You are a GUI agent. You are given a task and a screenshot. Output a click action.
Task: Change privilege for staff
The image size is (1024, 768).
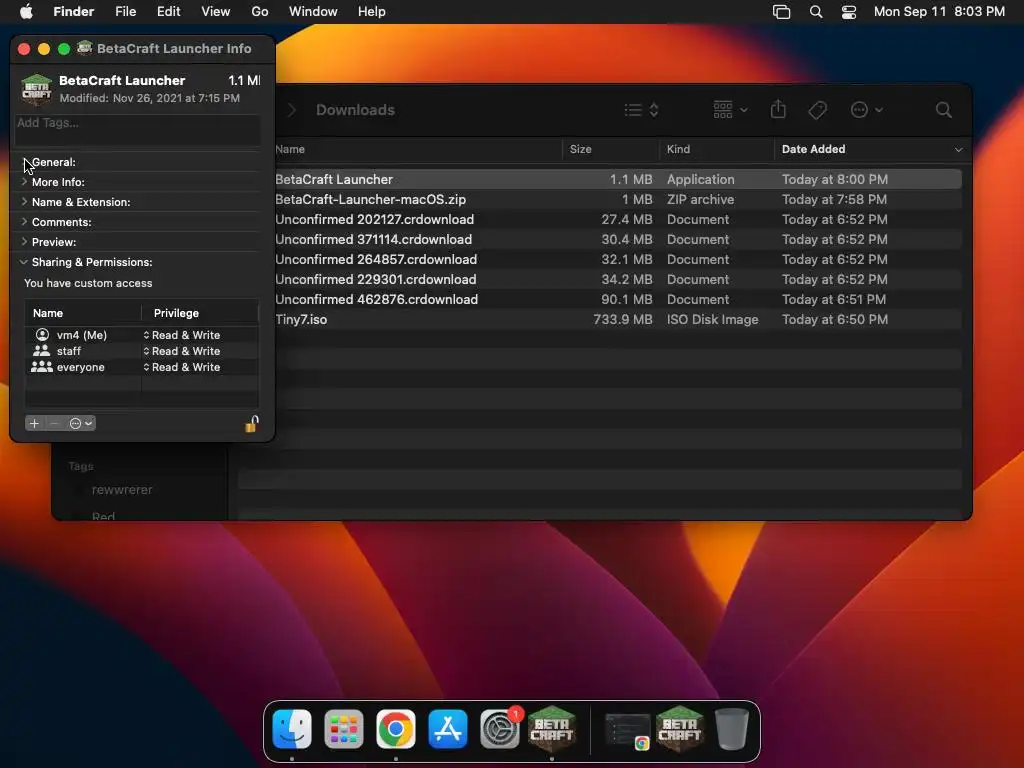pos(182,351)
